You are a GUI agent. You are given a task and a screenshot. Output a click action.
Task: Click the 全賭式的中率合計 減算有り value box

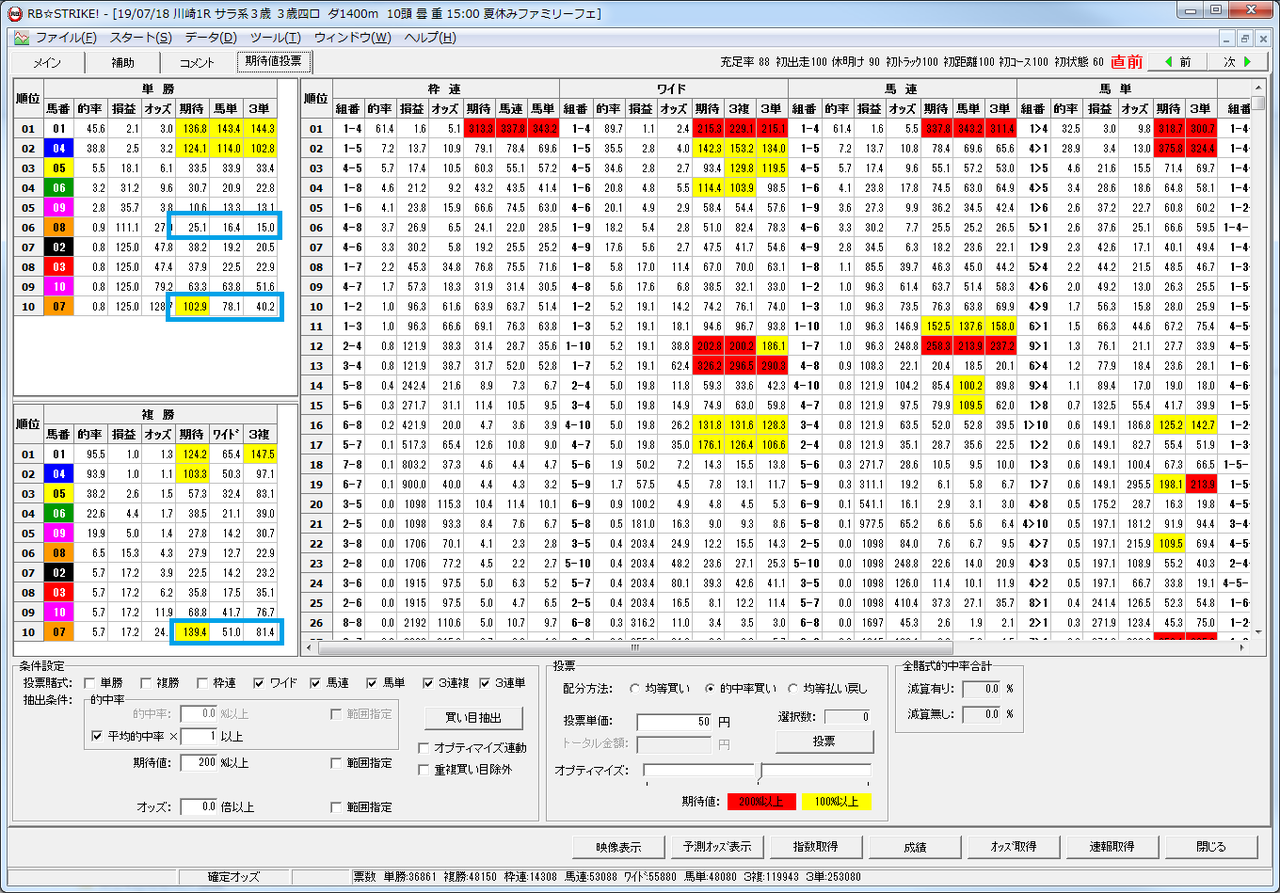(979, 689)
